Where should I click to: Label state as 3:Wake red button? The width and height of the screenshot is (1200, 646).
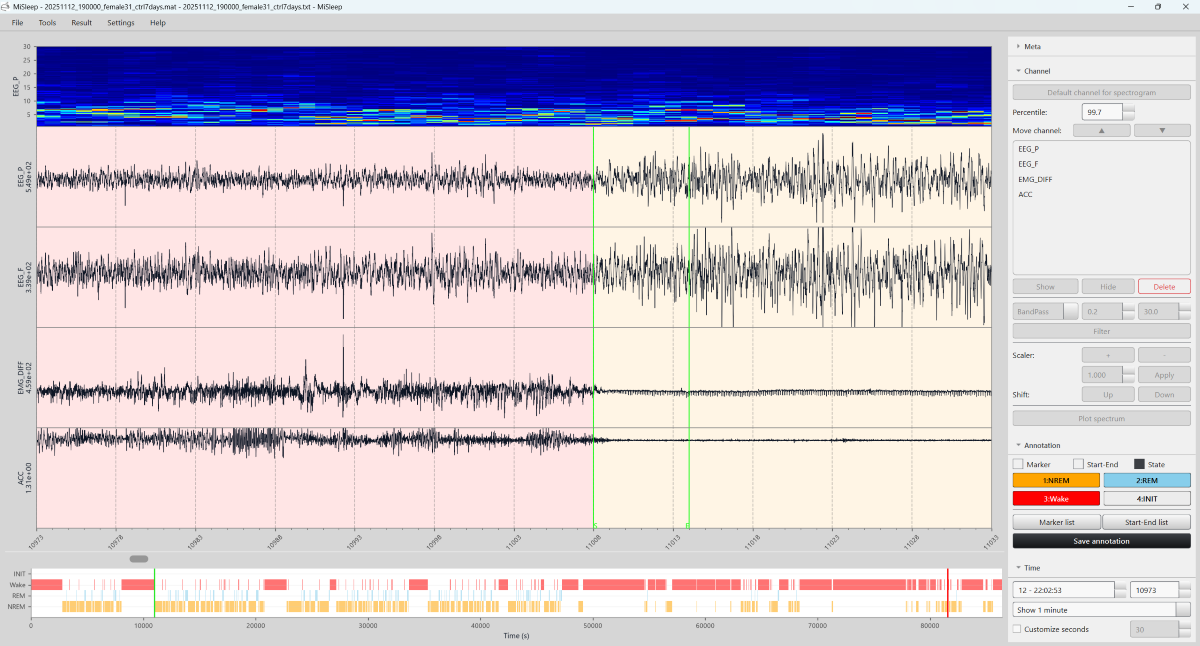point(1056,498)
